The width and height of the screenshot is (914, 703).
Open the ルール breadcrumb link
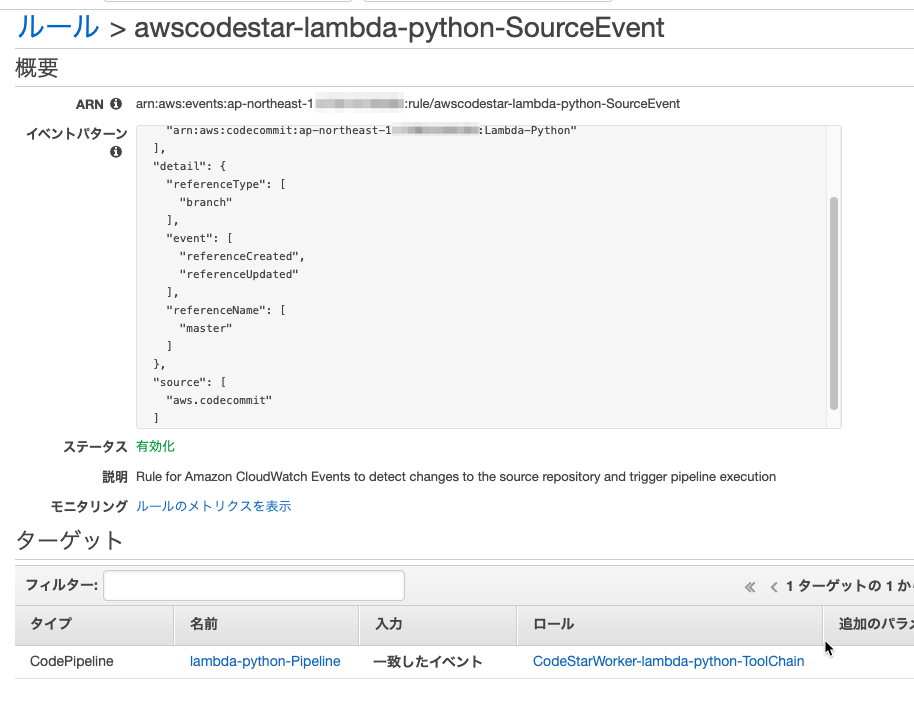(58, 27)
